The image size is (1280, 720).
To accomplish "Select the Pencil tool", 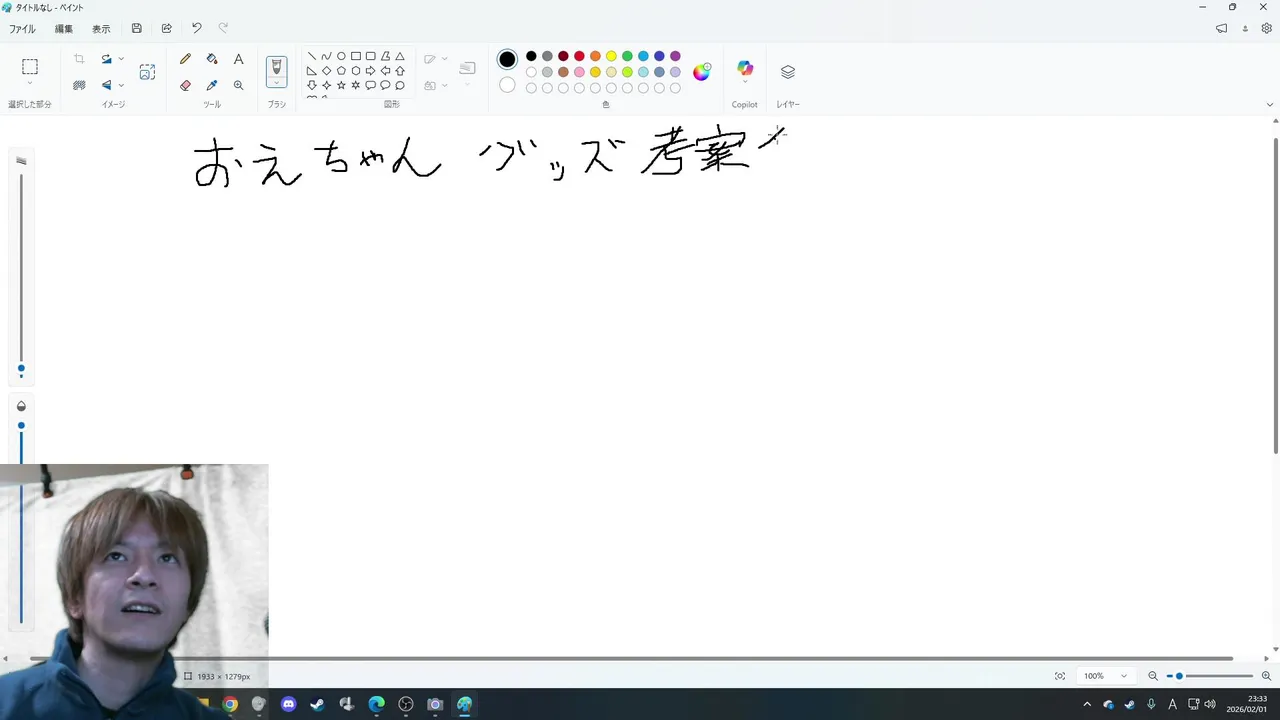I will click(x=185, y=59).
